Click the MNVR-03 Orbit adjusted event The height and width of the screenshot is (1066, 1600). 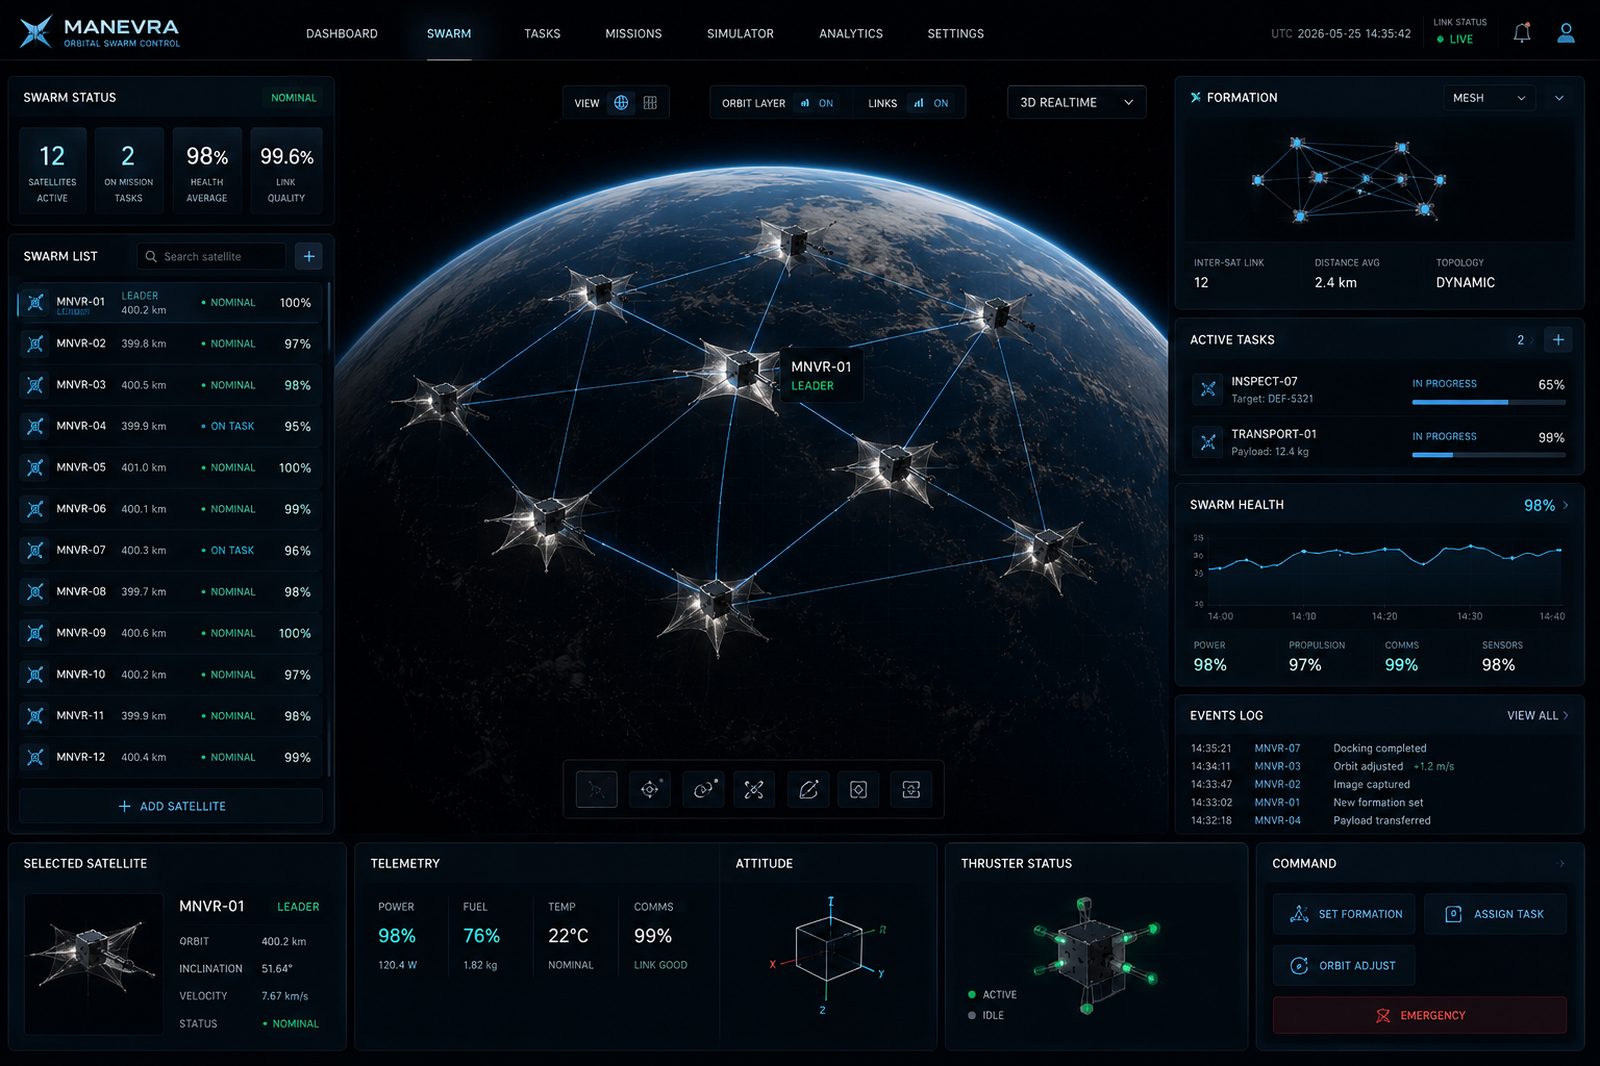click(1323, 766)
